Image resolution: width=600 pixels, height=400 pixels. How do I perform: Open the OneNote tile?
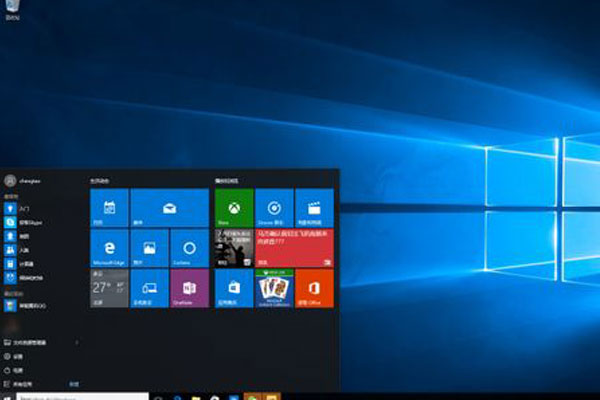click(x=189, y=289)
